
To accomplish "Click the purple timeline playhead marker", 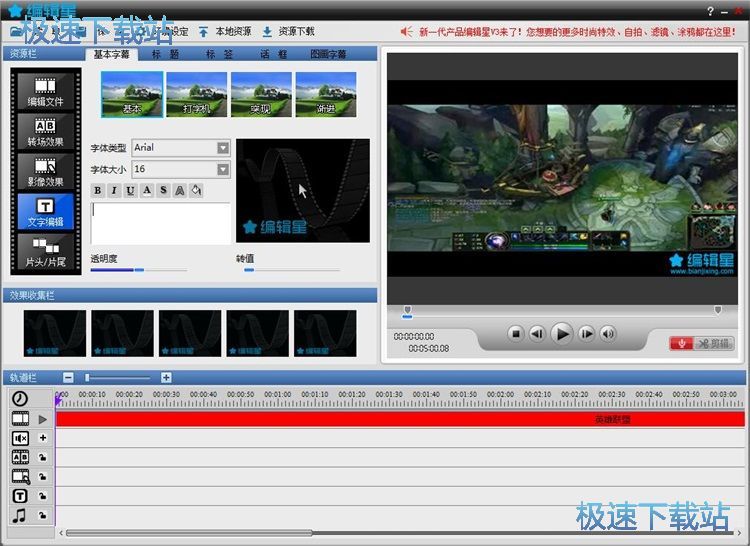I will 59,400.
